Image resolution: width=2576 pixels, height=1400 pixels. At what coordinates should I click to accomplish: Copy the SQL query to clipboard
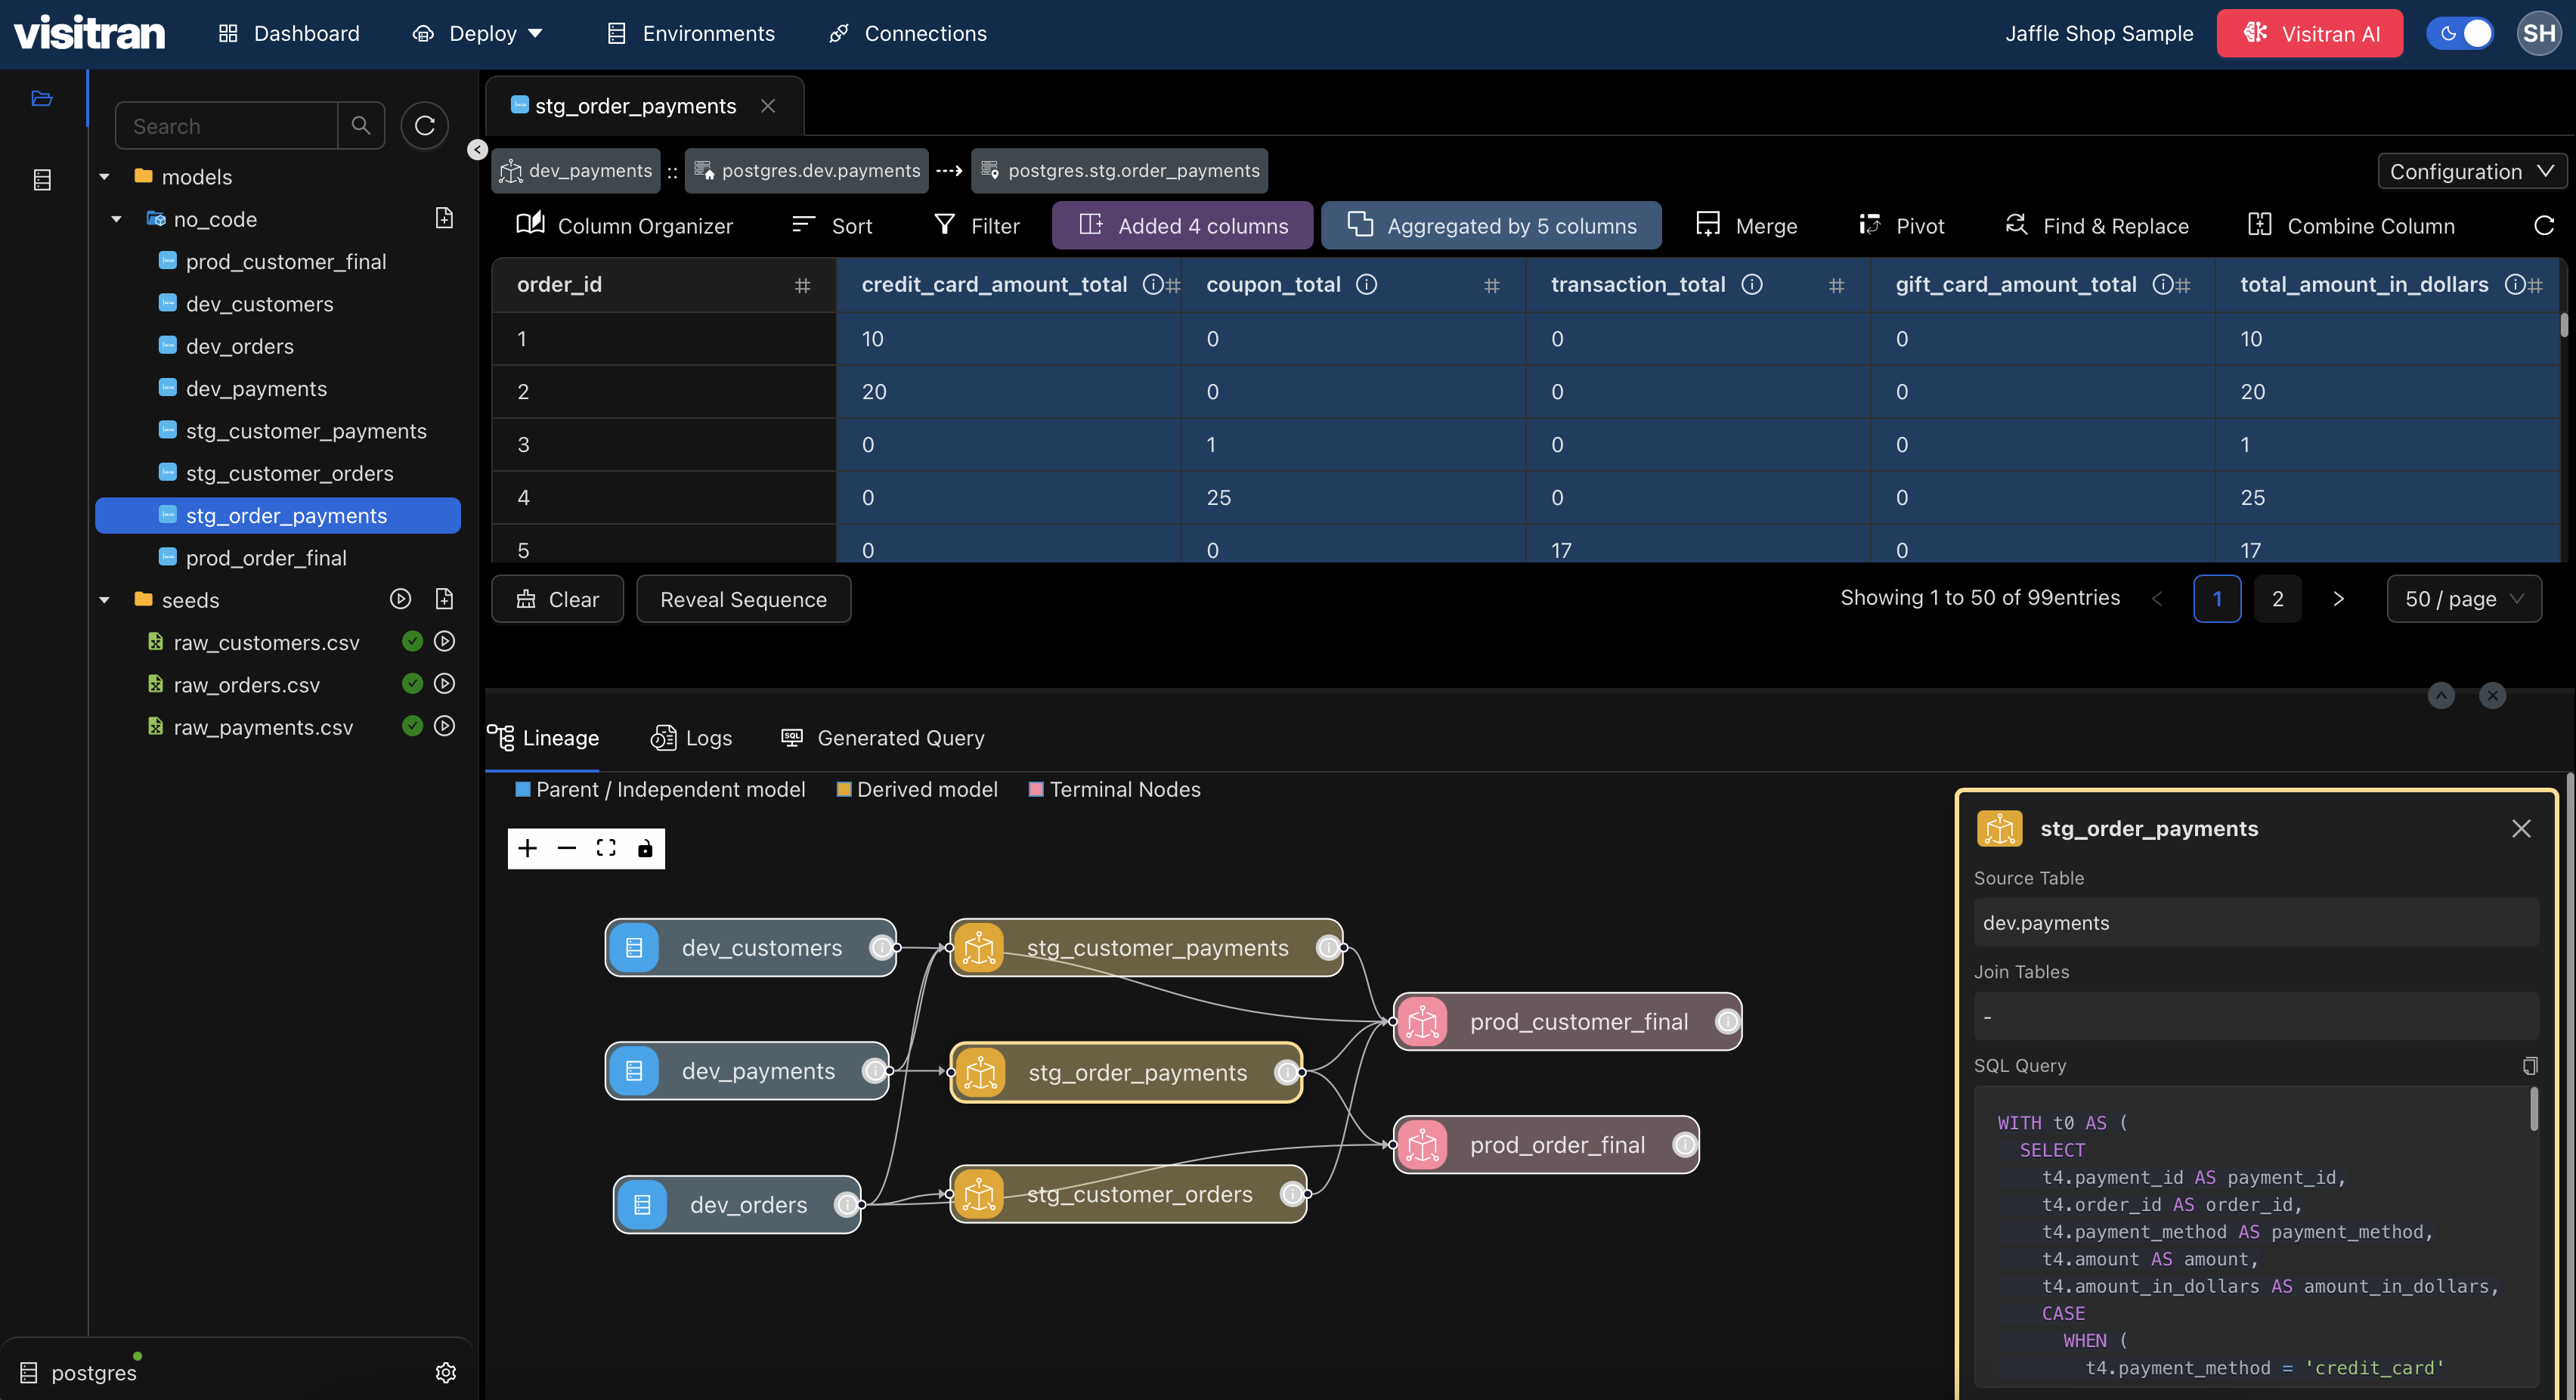(2530, 1065)
